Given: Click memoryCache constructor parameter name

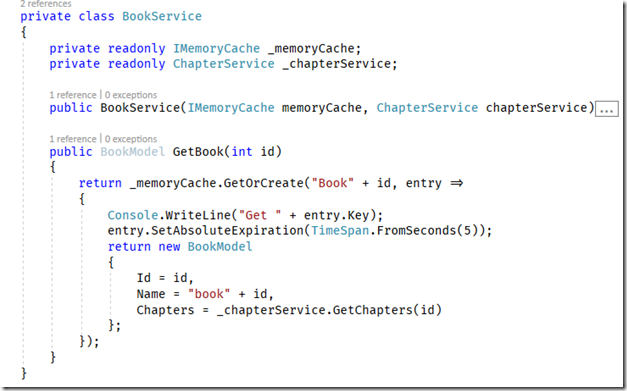Looking at the screenshot, I should click(x=321, y=108).
